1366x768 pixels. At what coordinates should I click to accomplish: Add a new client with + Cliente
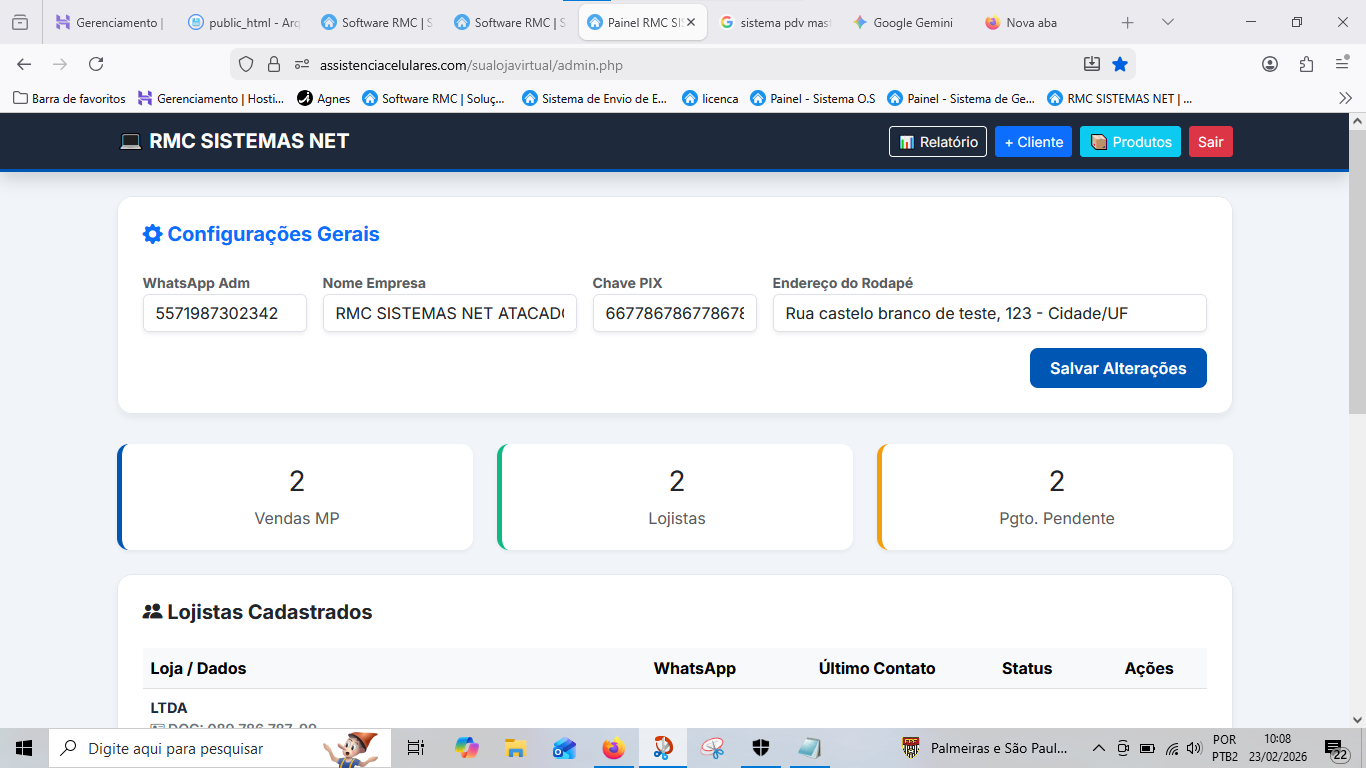1033,142
